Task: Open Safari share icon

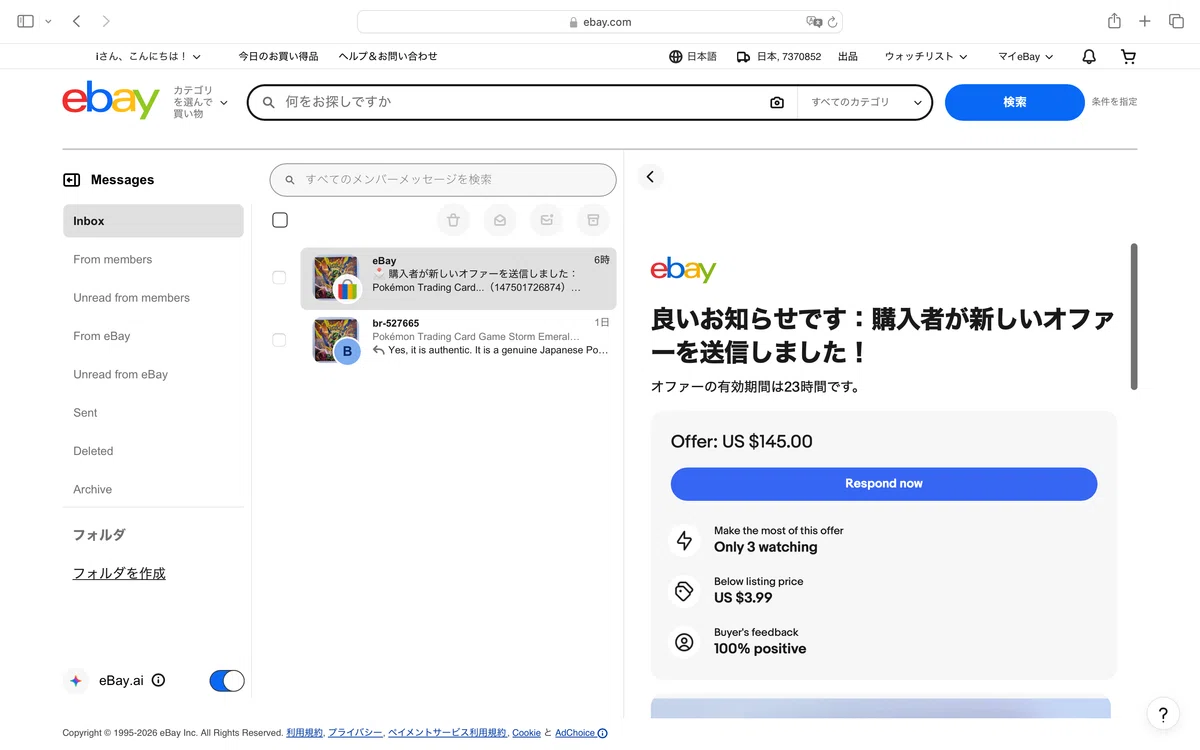Action: pos(1114,21)
